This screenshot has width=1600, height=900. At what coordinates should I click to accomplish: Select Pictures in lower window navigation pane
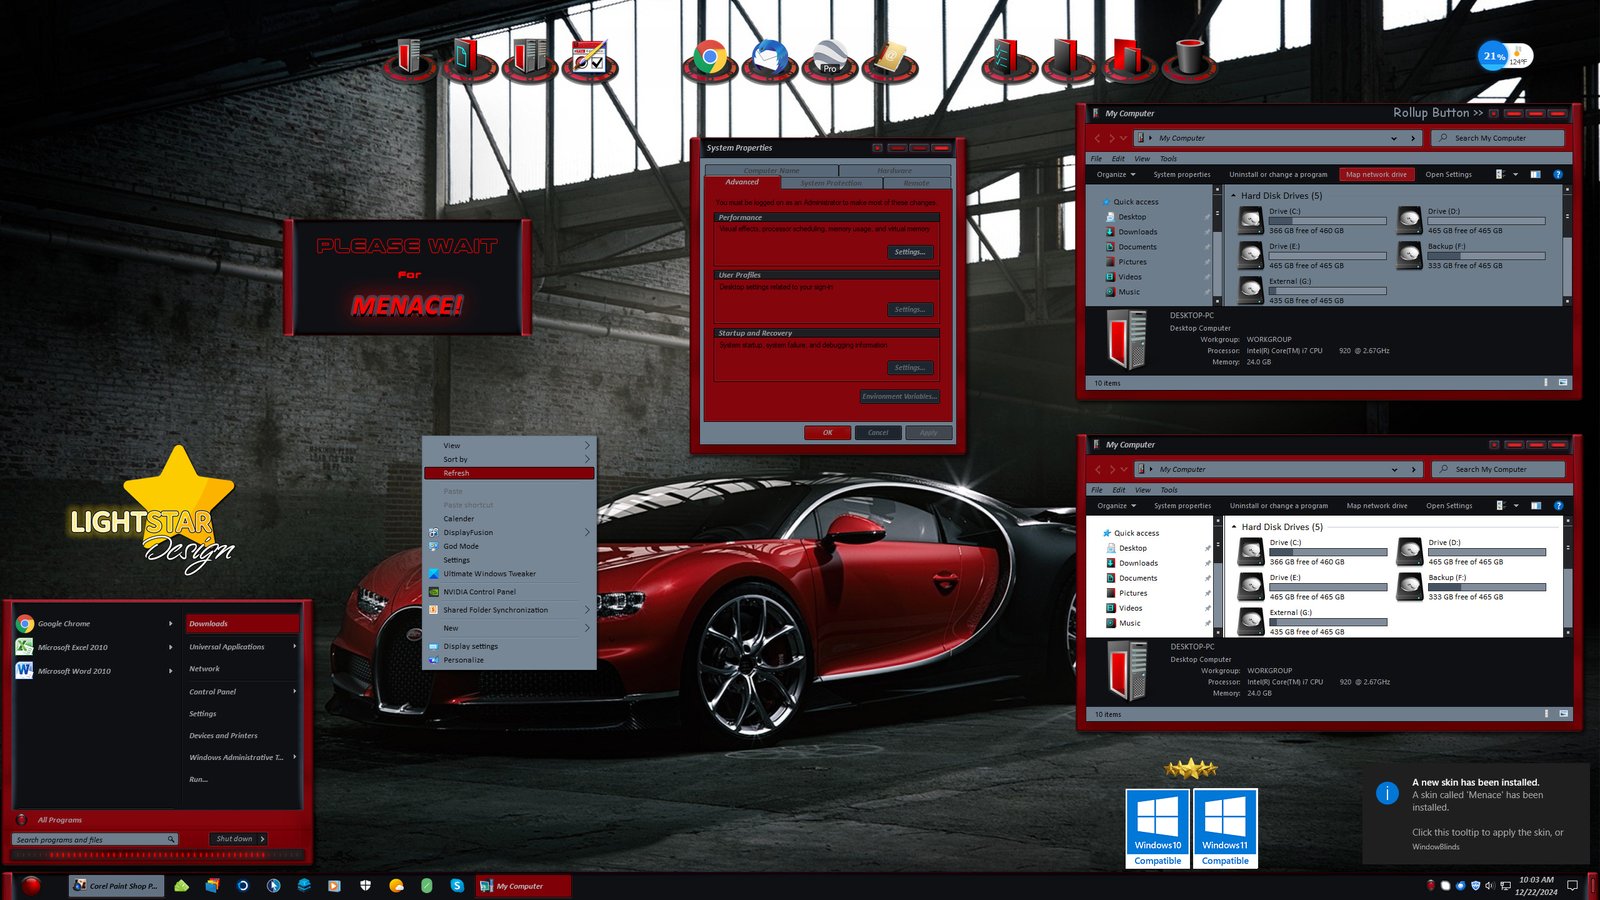(1133, 593)
